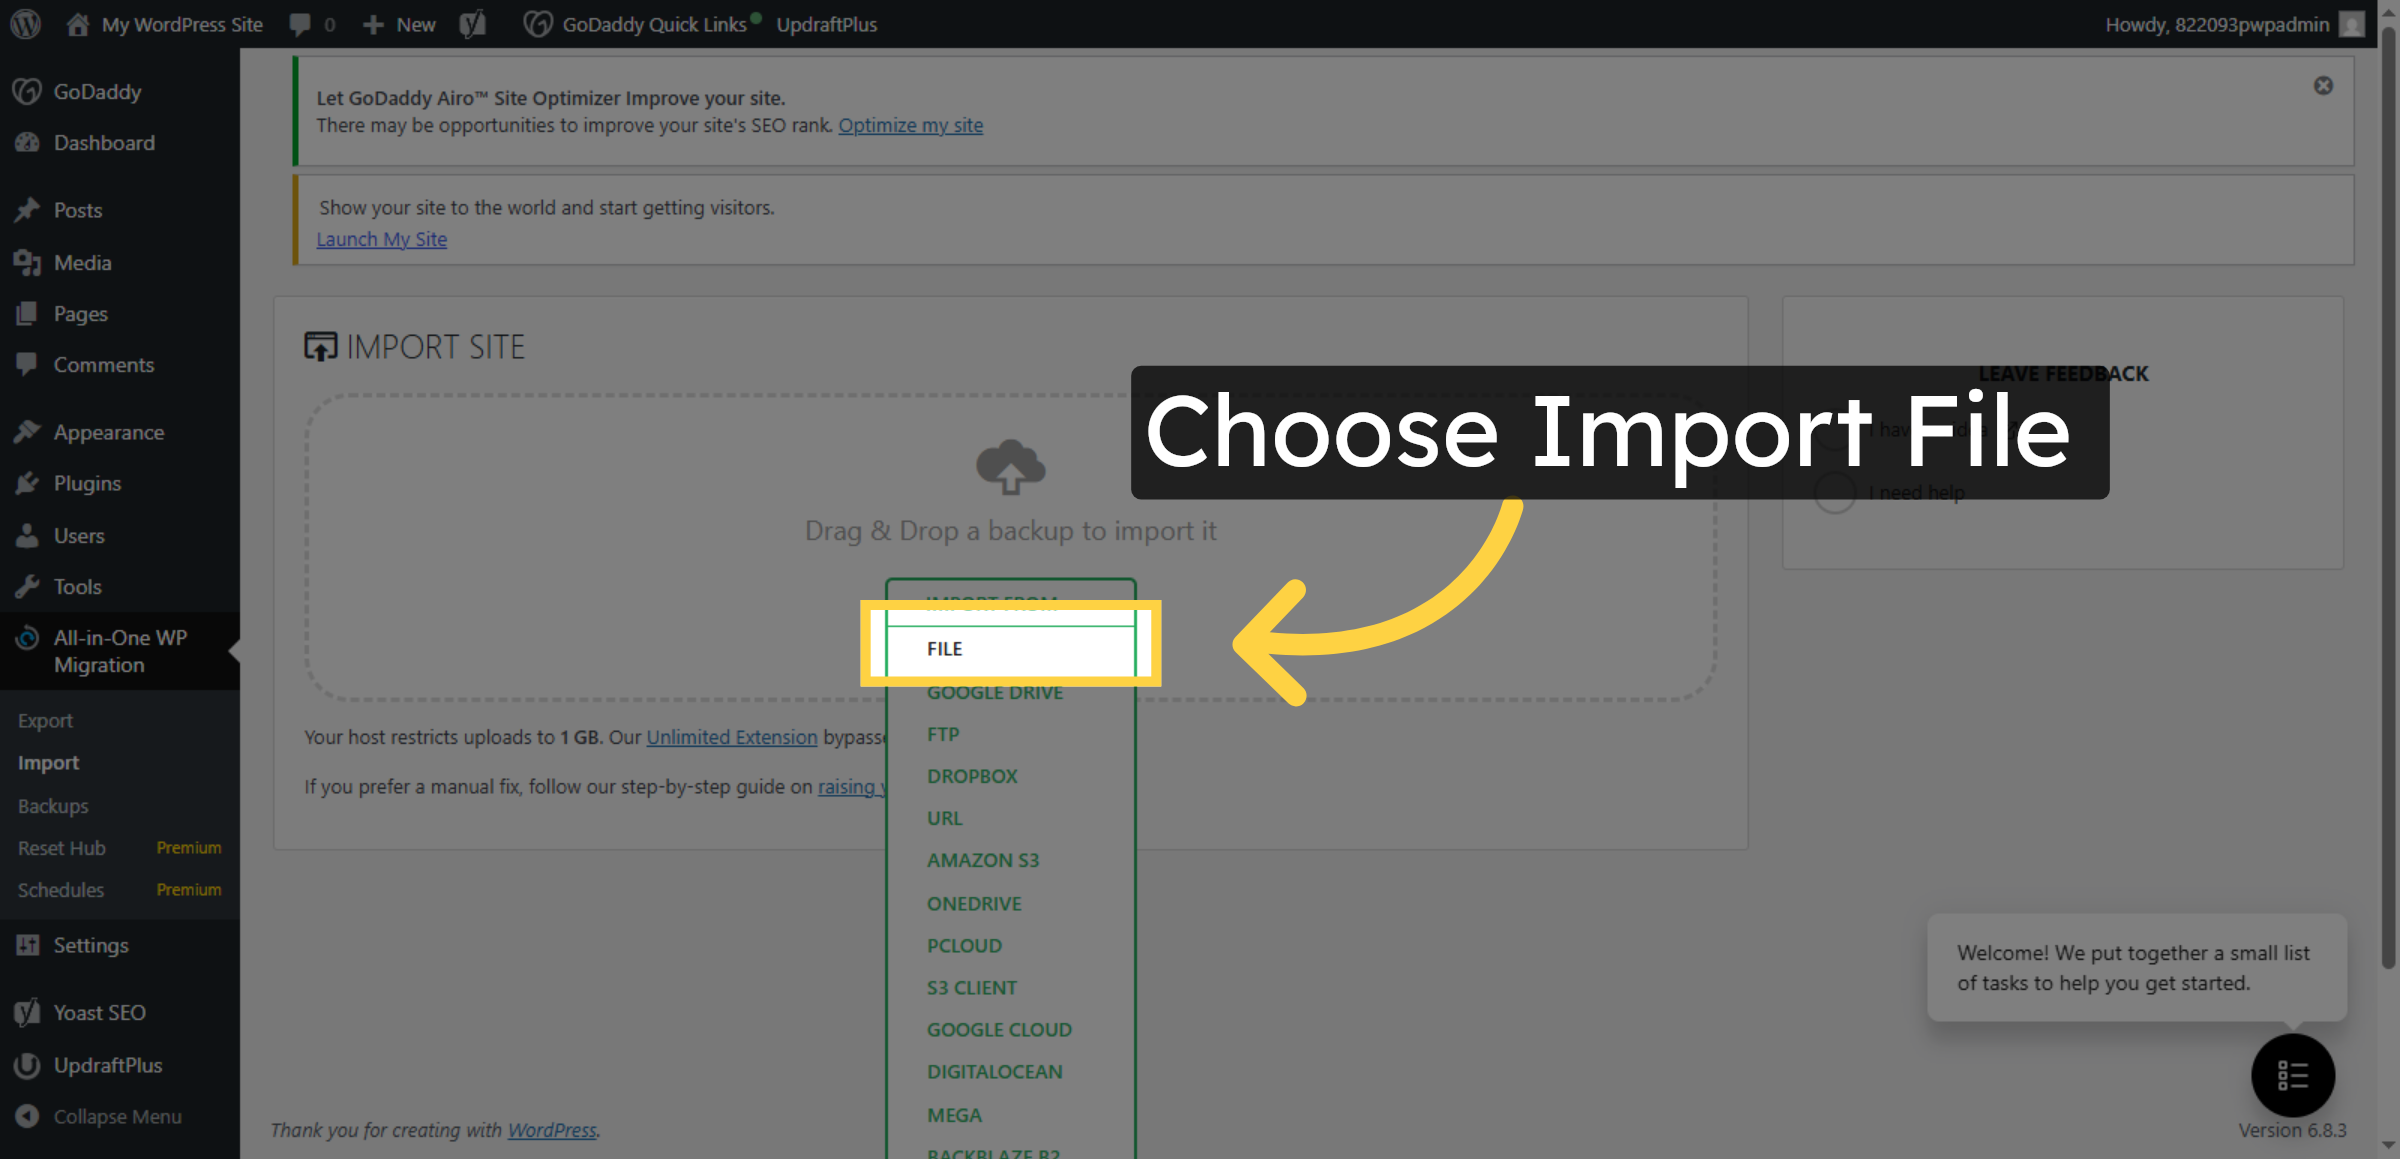This screenshot has height=1159, width=2400.
Task: Open the WordPress logo menu in admin bar
Action: pos(24,24)
